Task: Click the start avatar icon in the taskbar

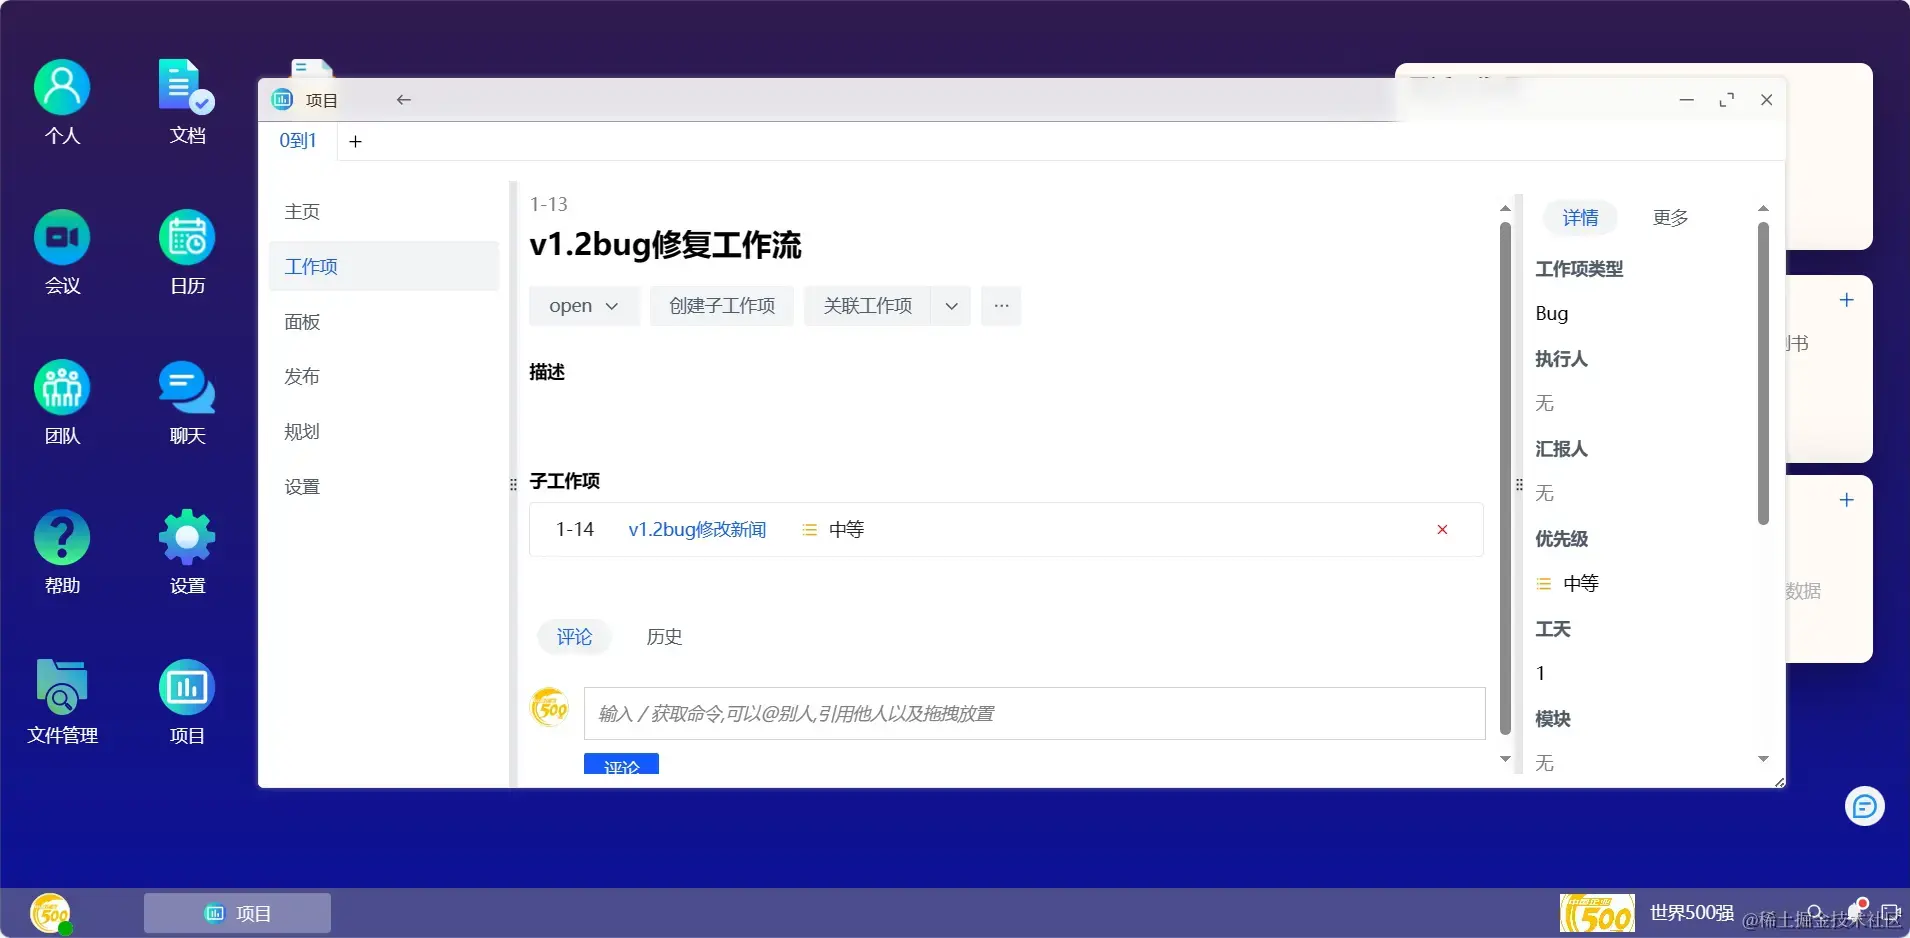Action: 50,913
